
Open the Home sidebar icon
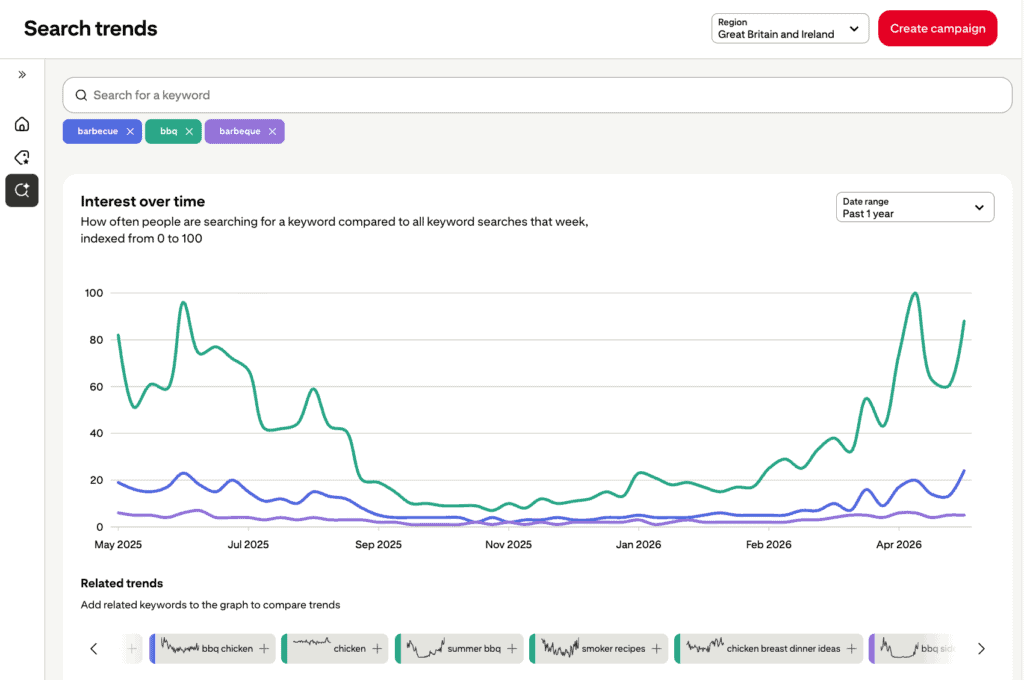[x=22, y=124]
